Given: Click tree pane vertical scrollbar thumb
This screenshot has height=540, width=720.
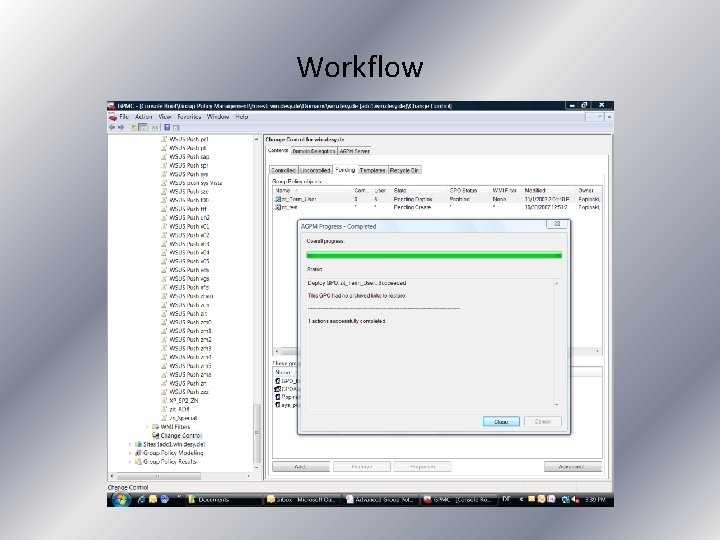Looking at the screenshot, I should click(257, 433).
